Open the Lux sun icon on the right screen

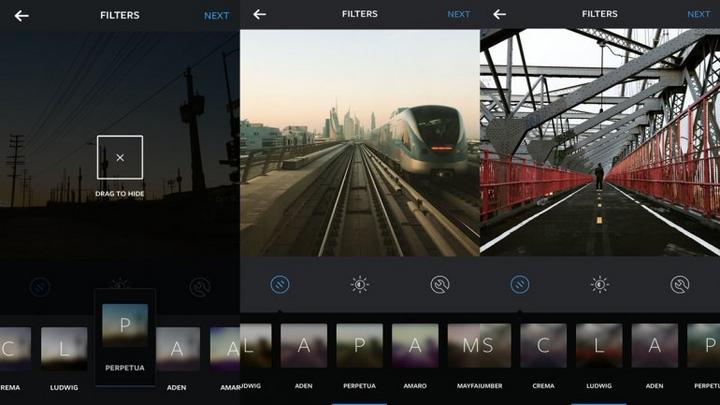[600, 285]
